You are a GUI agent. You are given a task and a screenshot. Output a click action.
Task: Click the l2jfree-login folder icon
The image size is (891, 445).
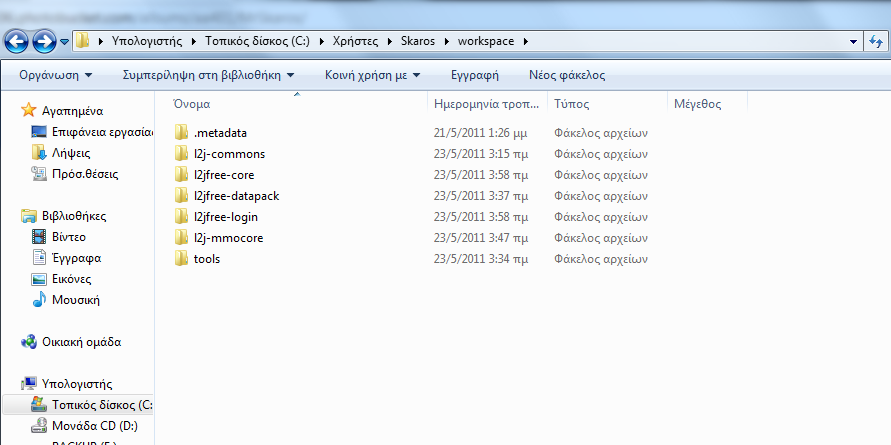tap(181, 217)
